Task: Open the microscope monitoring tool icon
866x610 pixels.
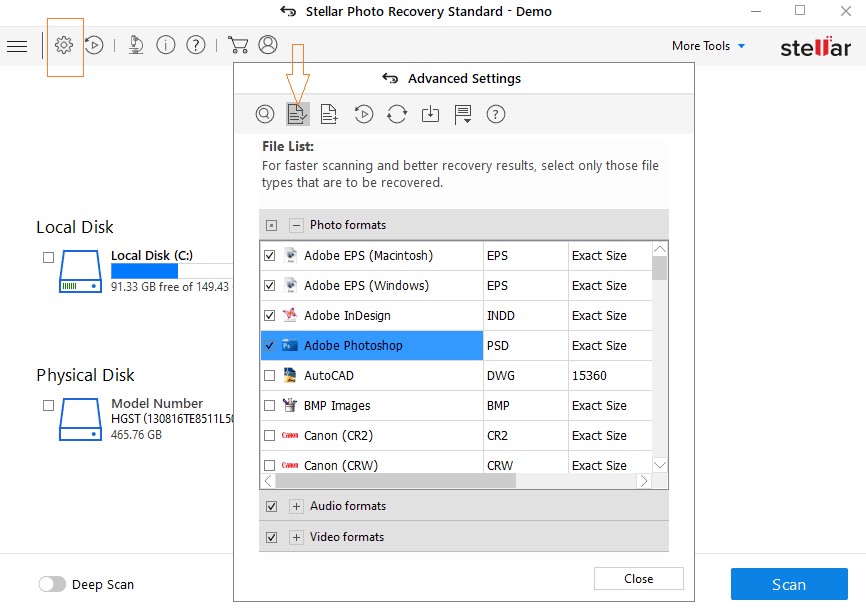Action: [135, 45]
